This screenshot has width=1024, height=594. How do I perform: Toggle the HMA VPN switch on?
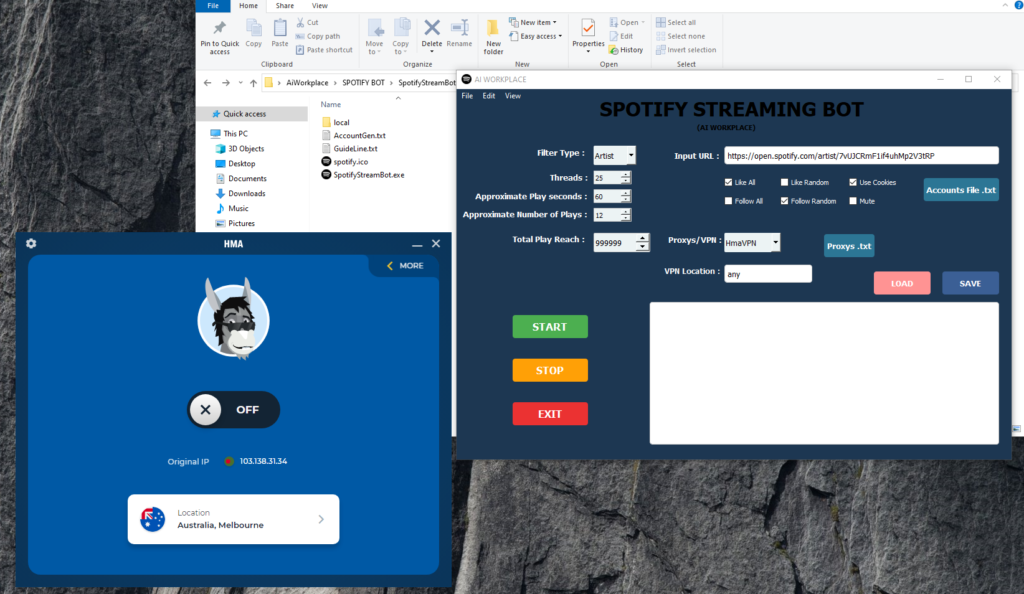233,410
